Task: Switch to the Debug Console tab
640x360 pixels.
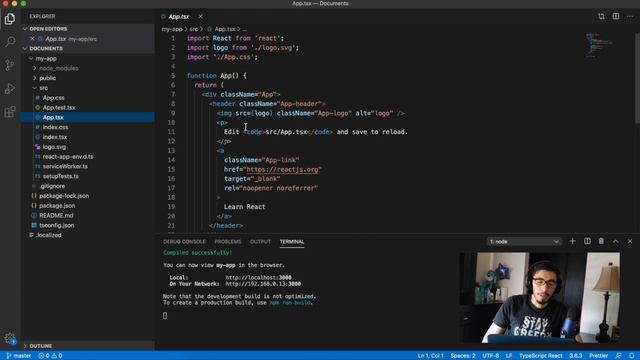Action: click(x=184, y=242)
